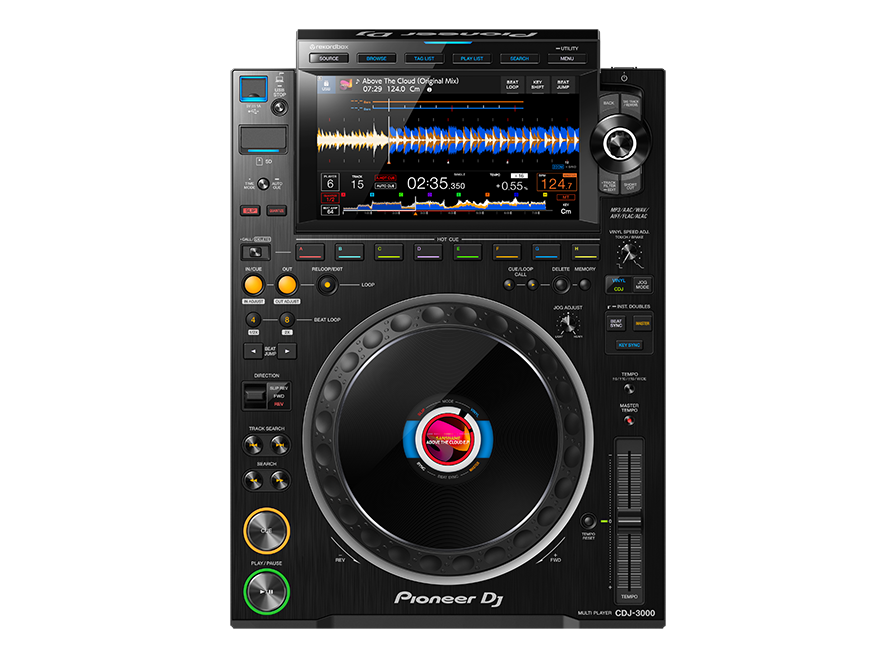Click the track info icon beside Cm
This screenshot has height=658, width=896.
coord(429,90)
